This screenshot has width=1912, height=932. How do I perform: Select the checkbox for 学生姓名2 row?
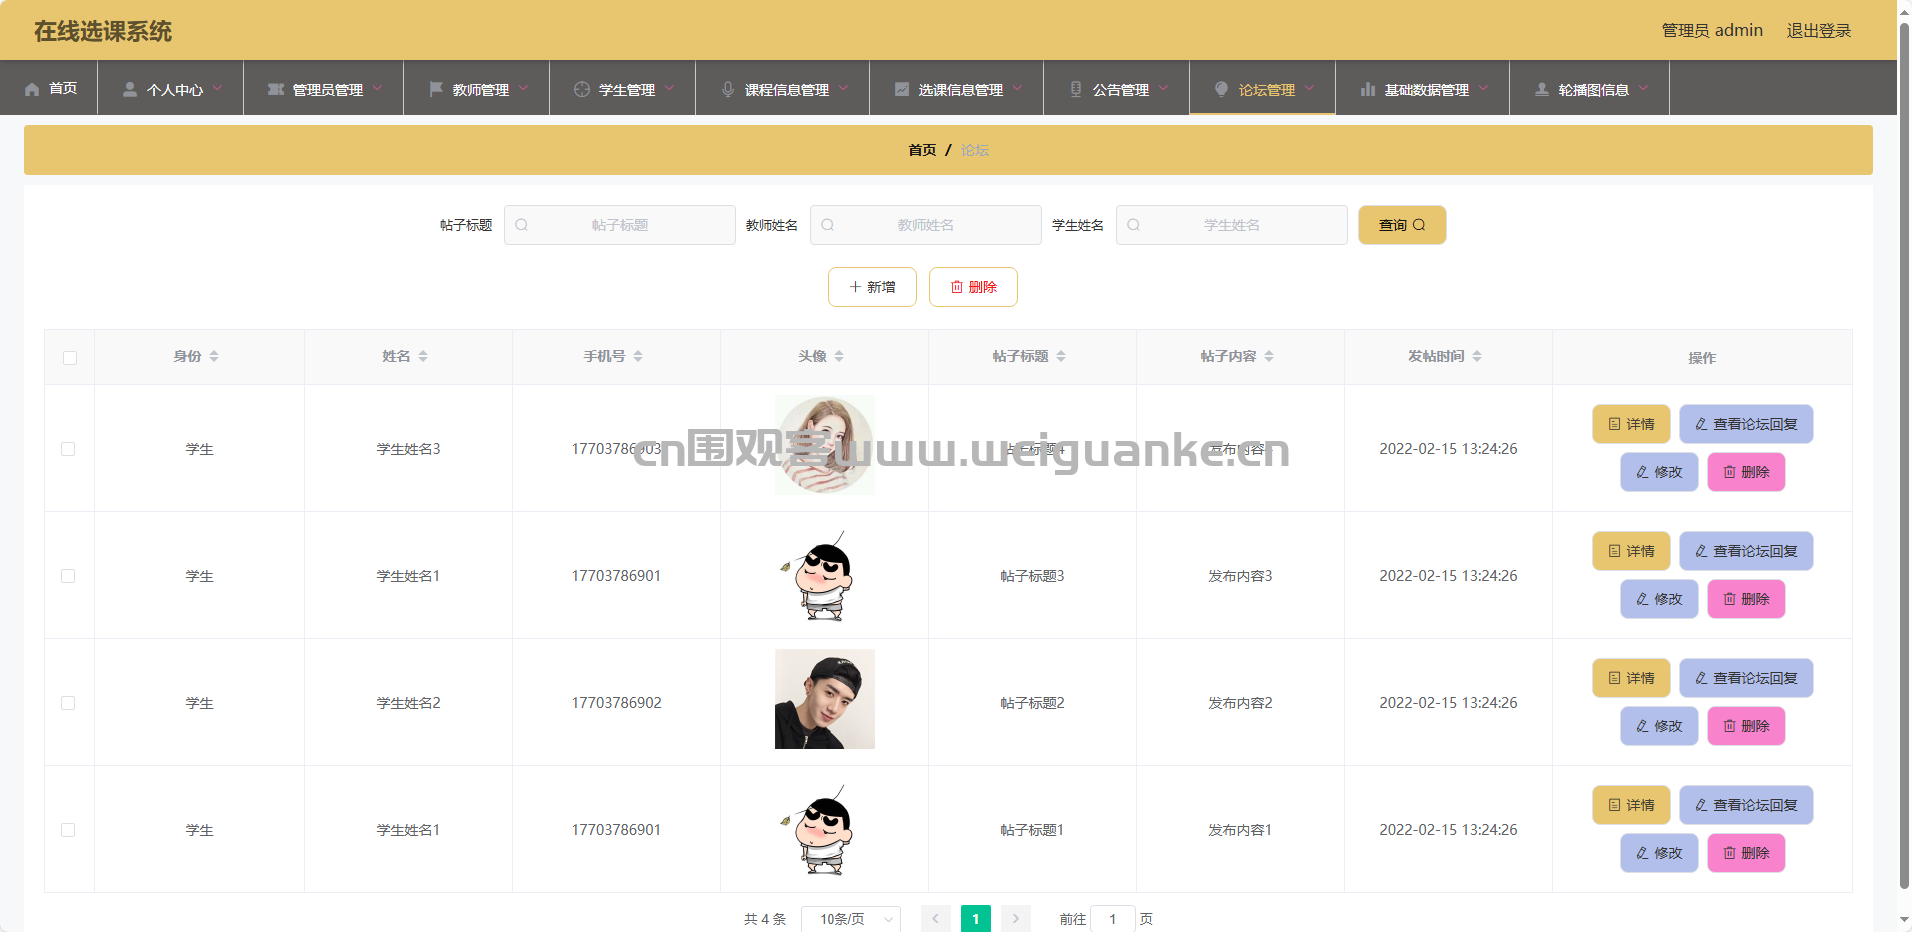(x=68, y=703)
